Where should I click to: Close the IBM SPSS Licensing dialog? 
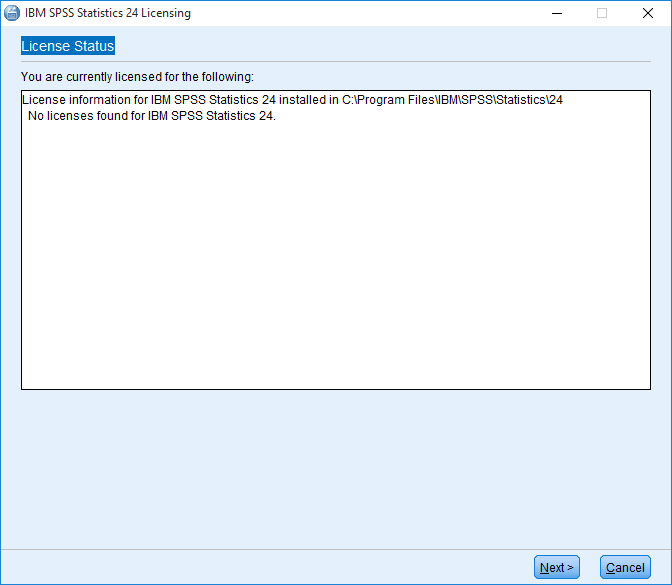pos(648,13)
